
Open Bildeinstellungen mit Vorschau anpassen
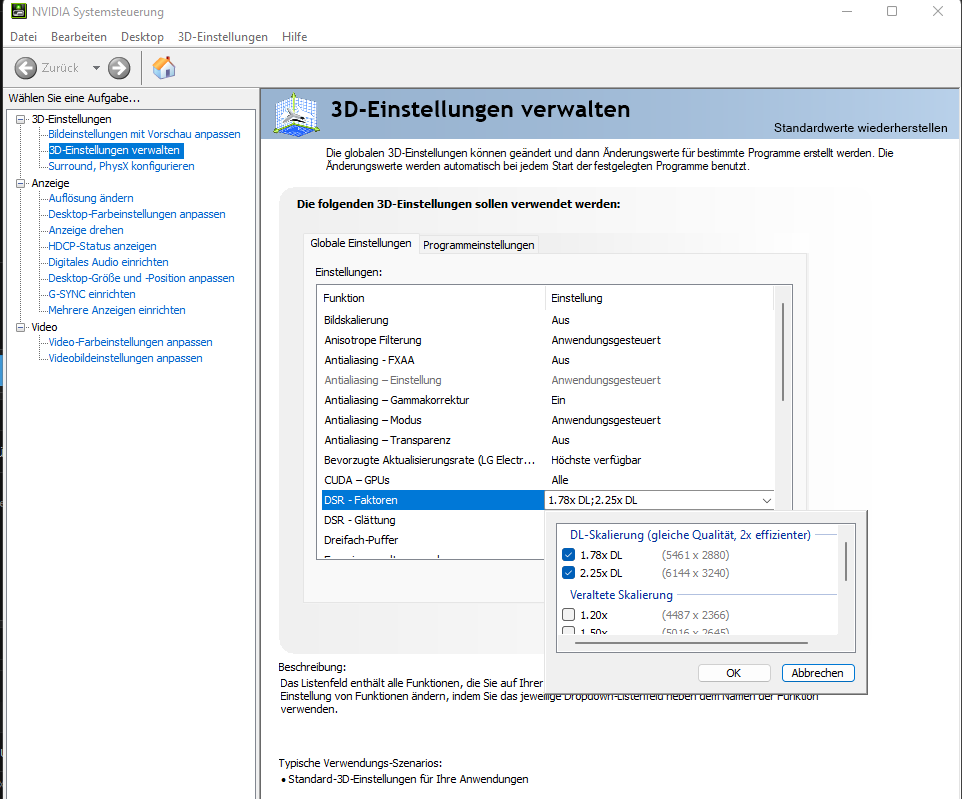[144, 134]
